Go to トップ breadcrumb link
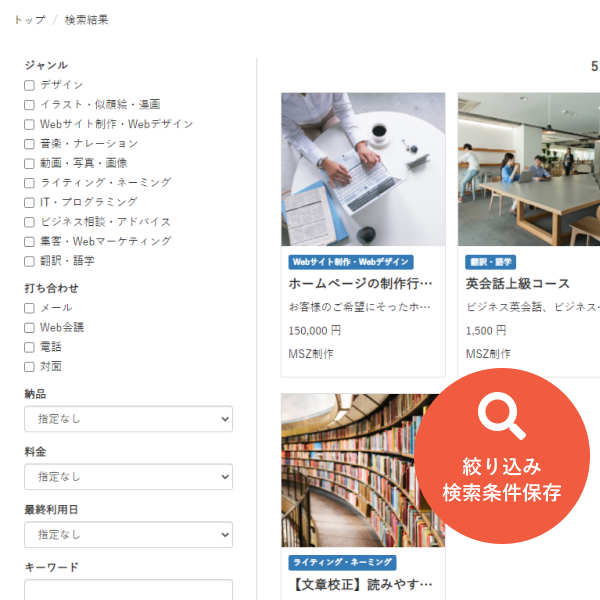The height and width of the screenshot is (600, 600). [29, 20]
